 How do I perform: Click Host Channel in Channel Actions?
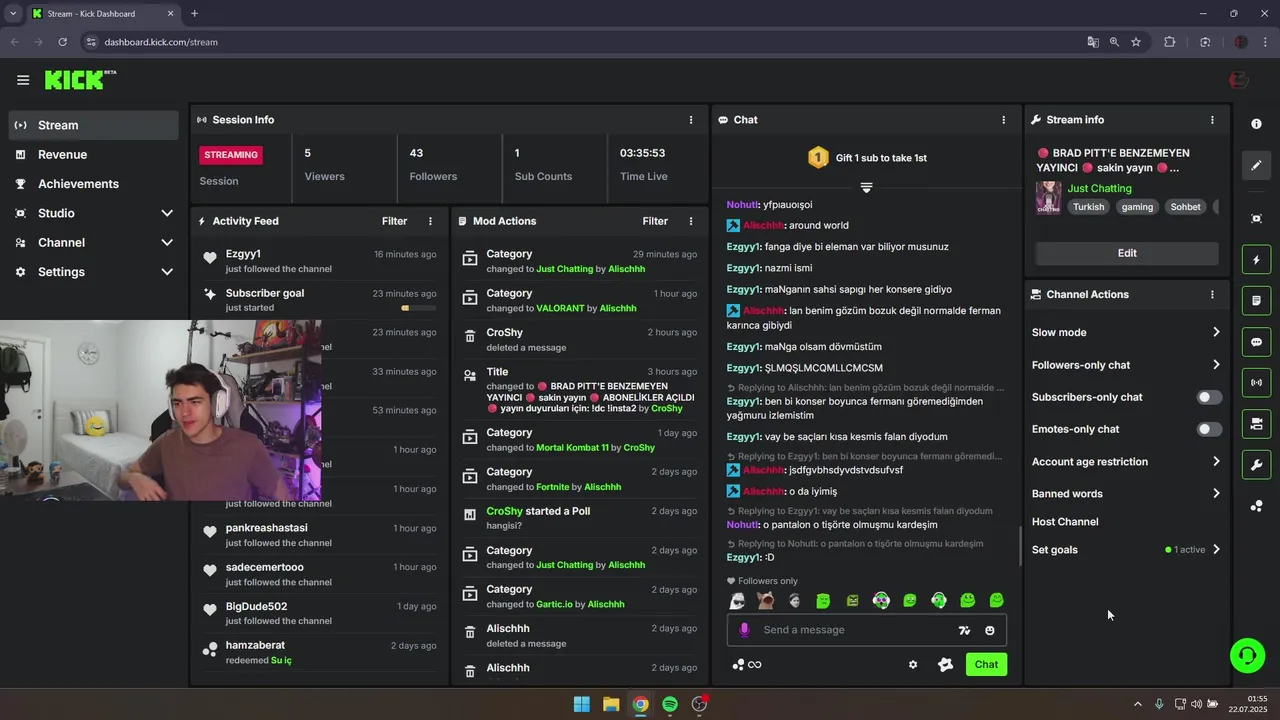coord(1065,522)
